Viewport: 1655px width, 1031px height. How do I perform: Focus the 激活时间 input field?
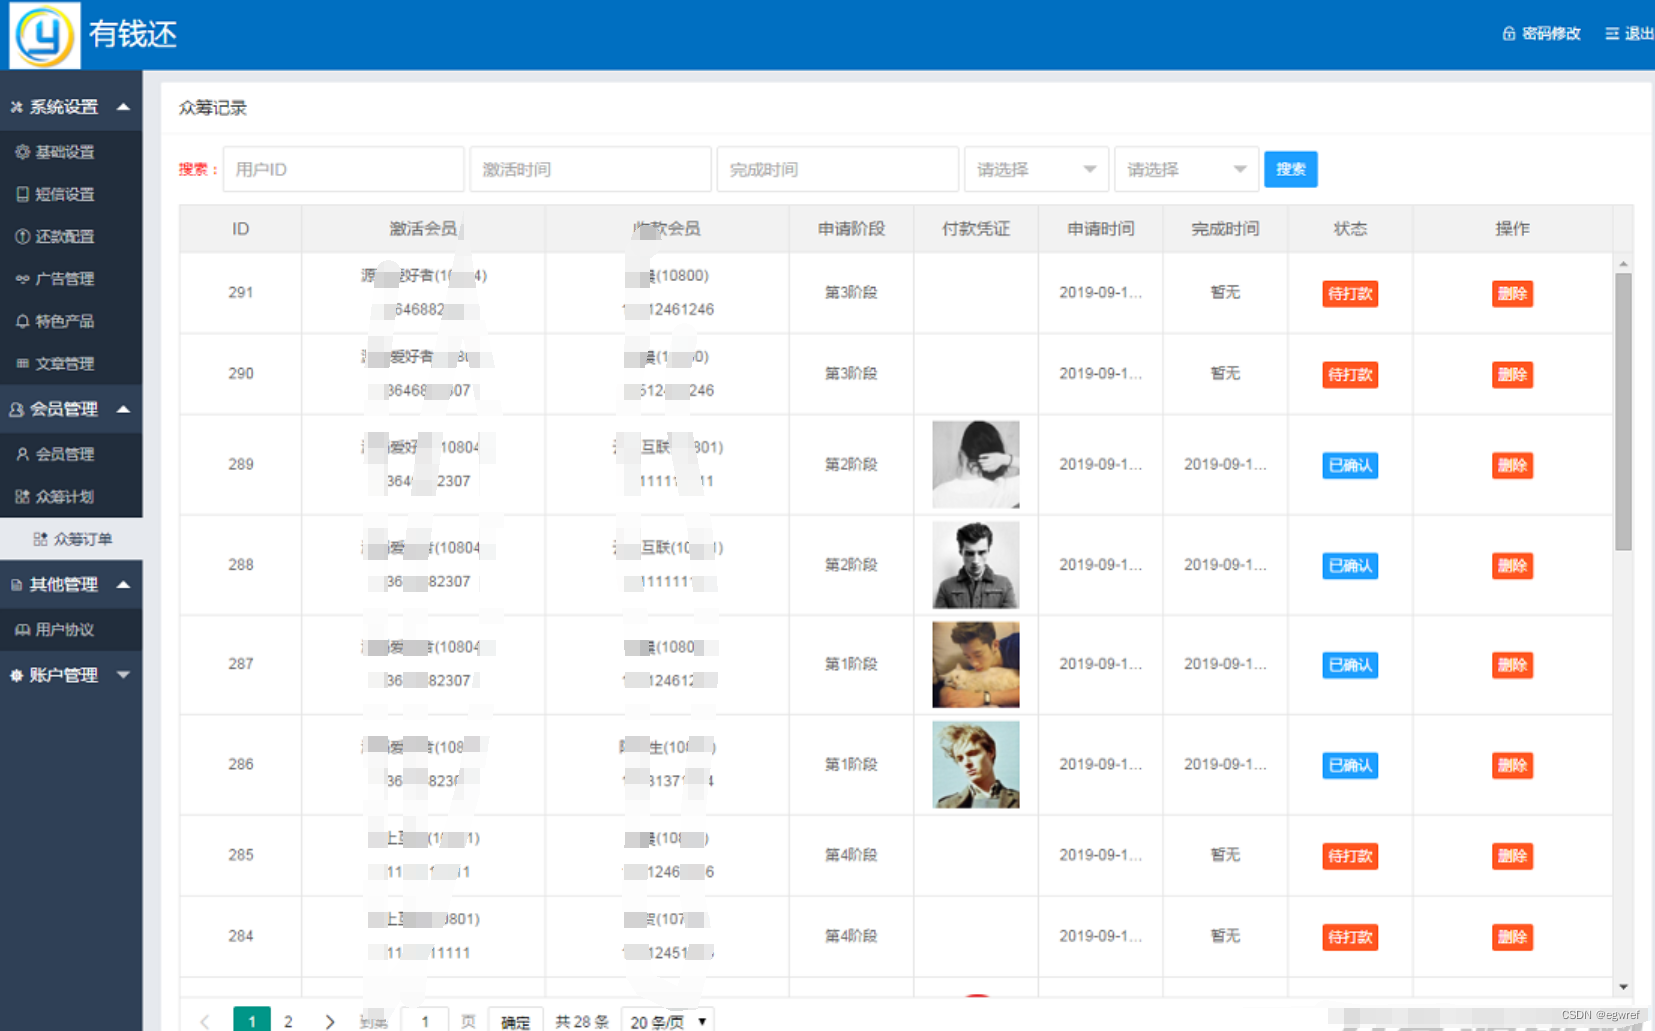pos(590,169)
